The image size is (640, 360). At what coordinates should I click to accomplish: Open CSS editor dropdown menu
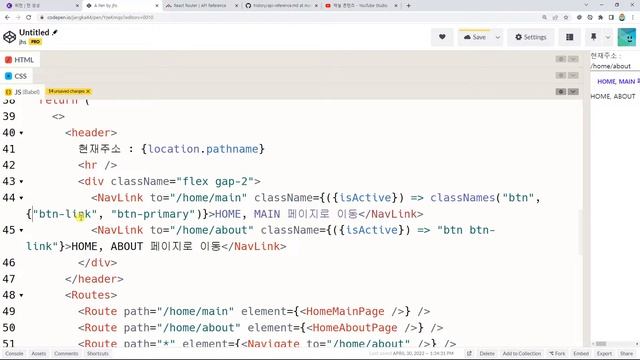point(573,76)
